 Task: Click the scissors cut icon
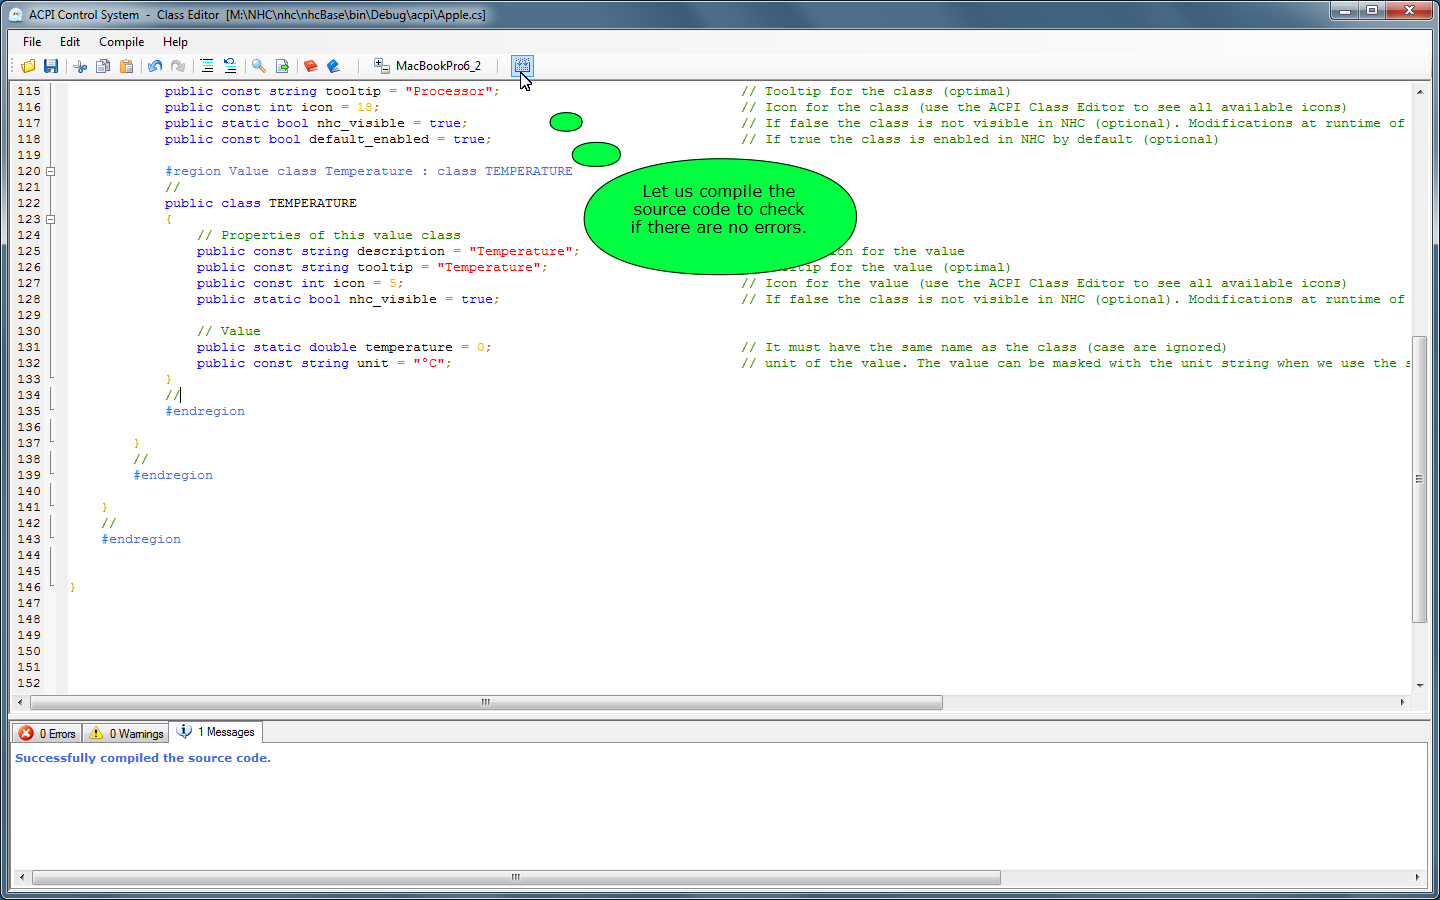click(x=80, y=66)
